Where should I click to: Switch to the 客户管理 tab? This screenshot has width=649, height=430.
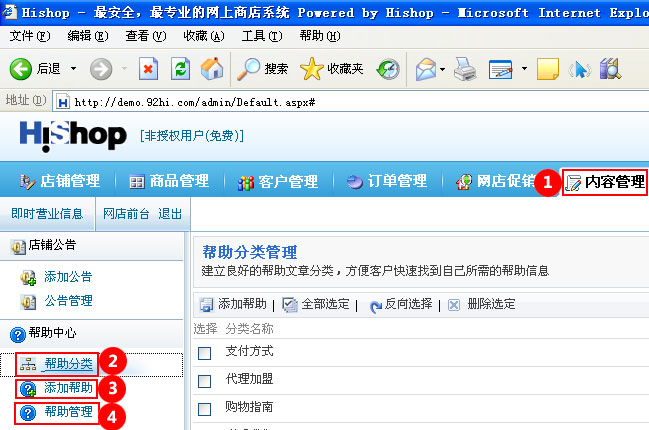(278, 181)
